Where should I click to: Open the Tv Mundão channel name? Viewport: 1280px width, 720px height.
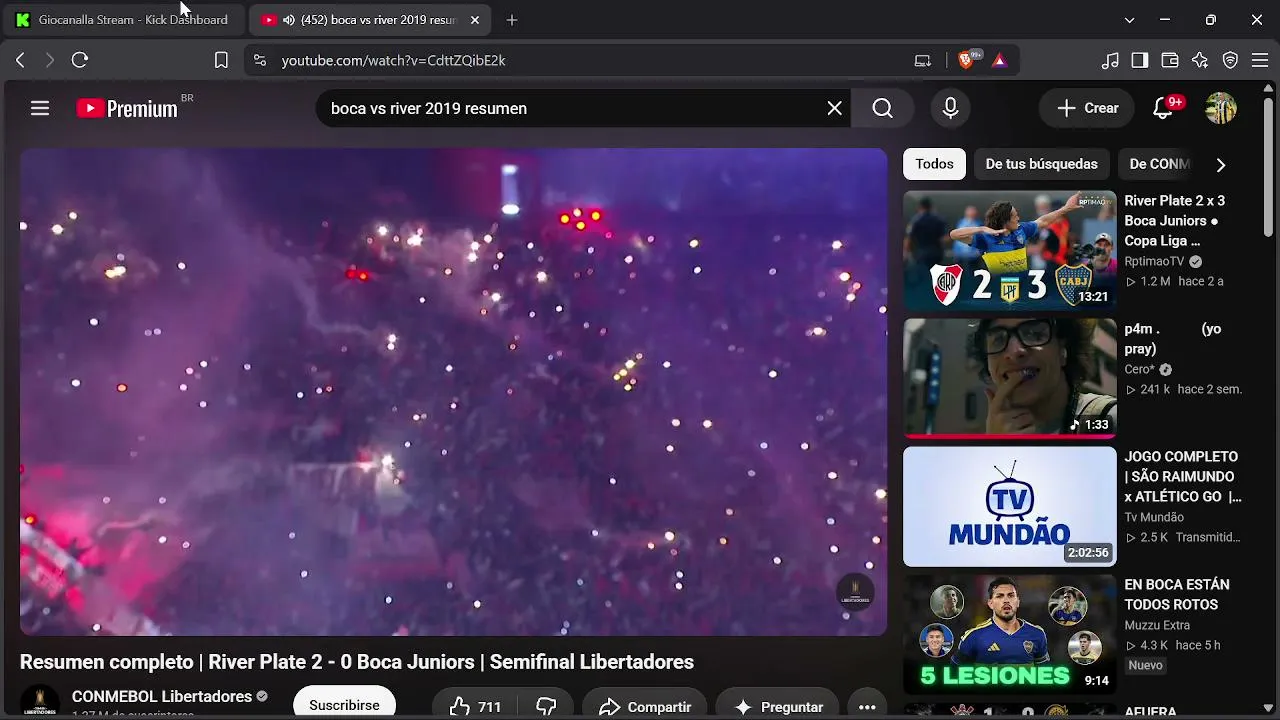[x=1154, y=517]
